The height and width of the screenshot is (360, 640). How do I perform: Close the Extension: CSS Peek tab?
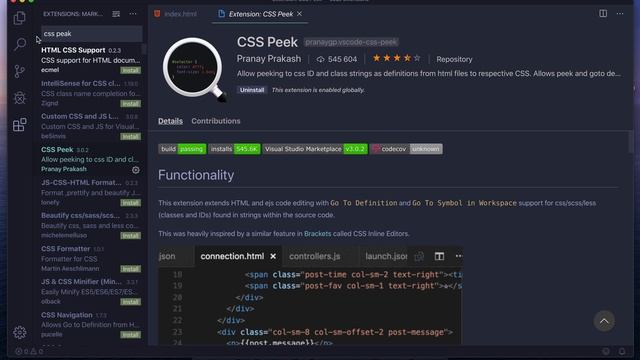pos(300,14)
